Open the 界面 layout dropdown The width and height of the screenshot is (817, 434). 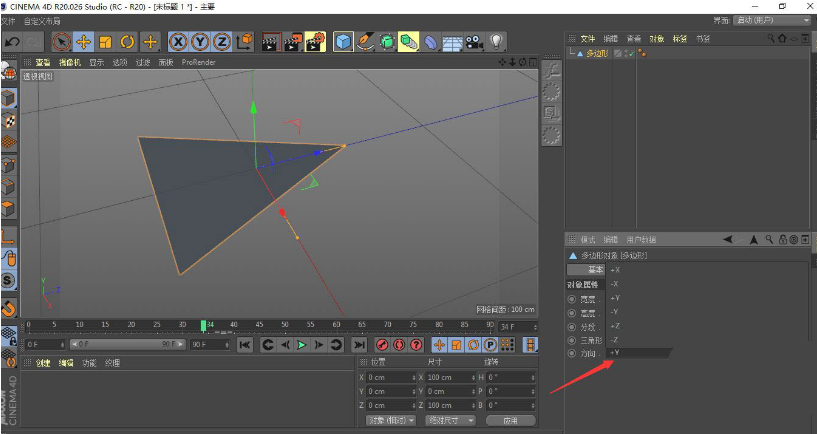(x=772, y=20)
